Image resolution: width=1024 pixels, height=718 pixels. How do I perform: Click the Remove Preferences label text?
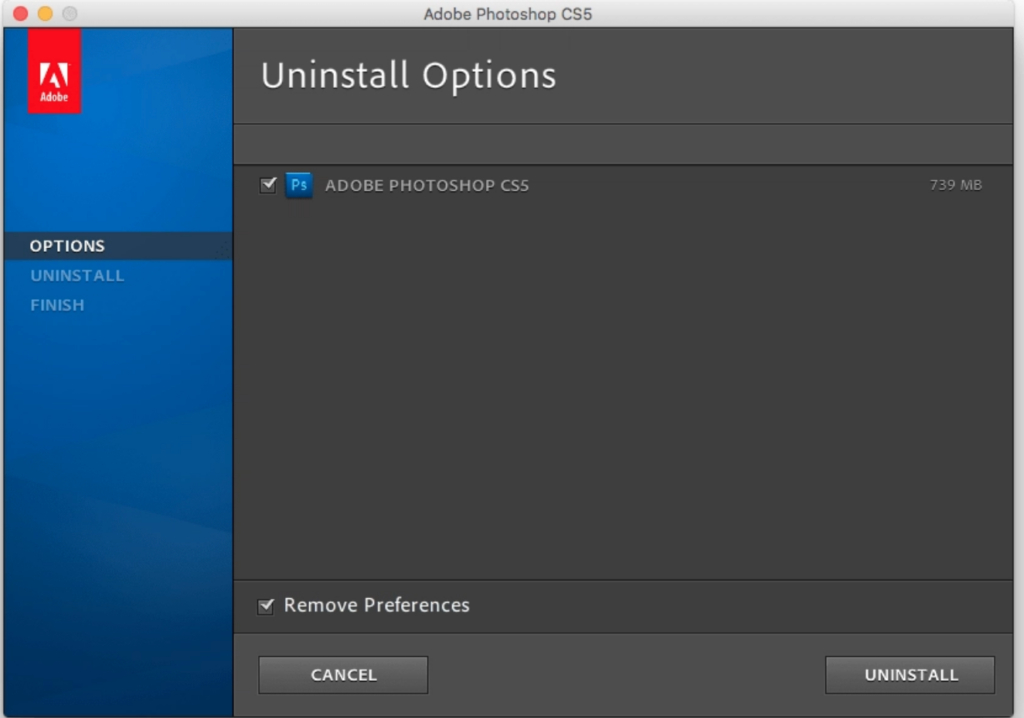coord(377,605)
